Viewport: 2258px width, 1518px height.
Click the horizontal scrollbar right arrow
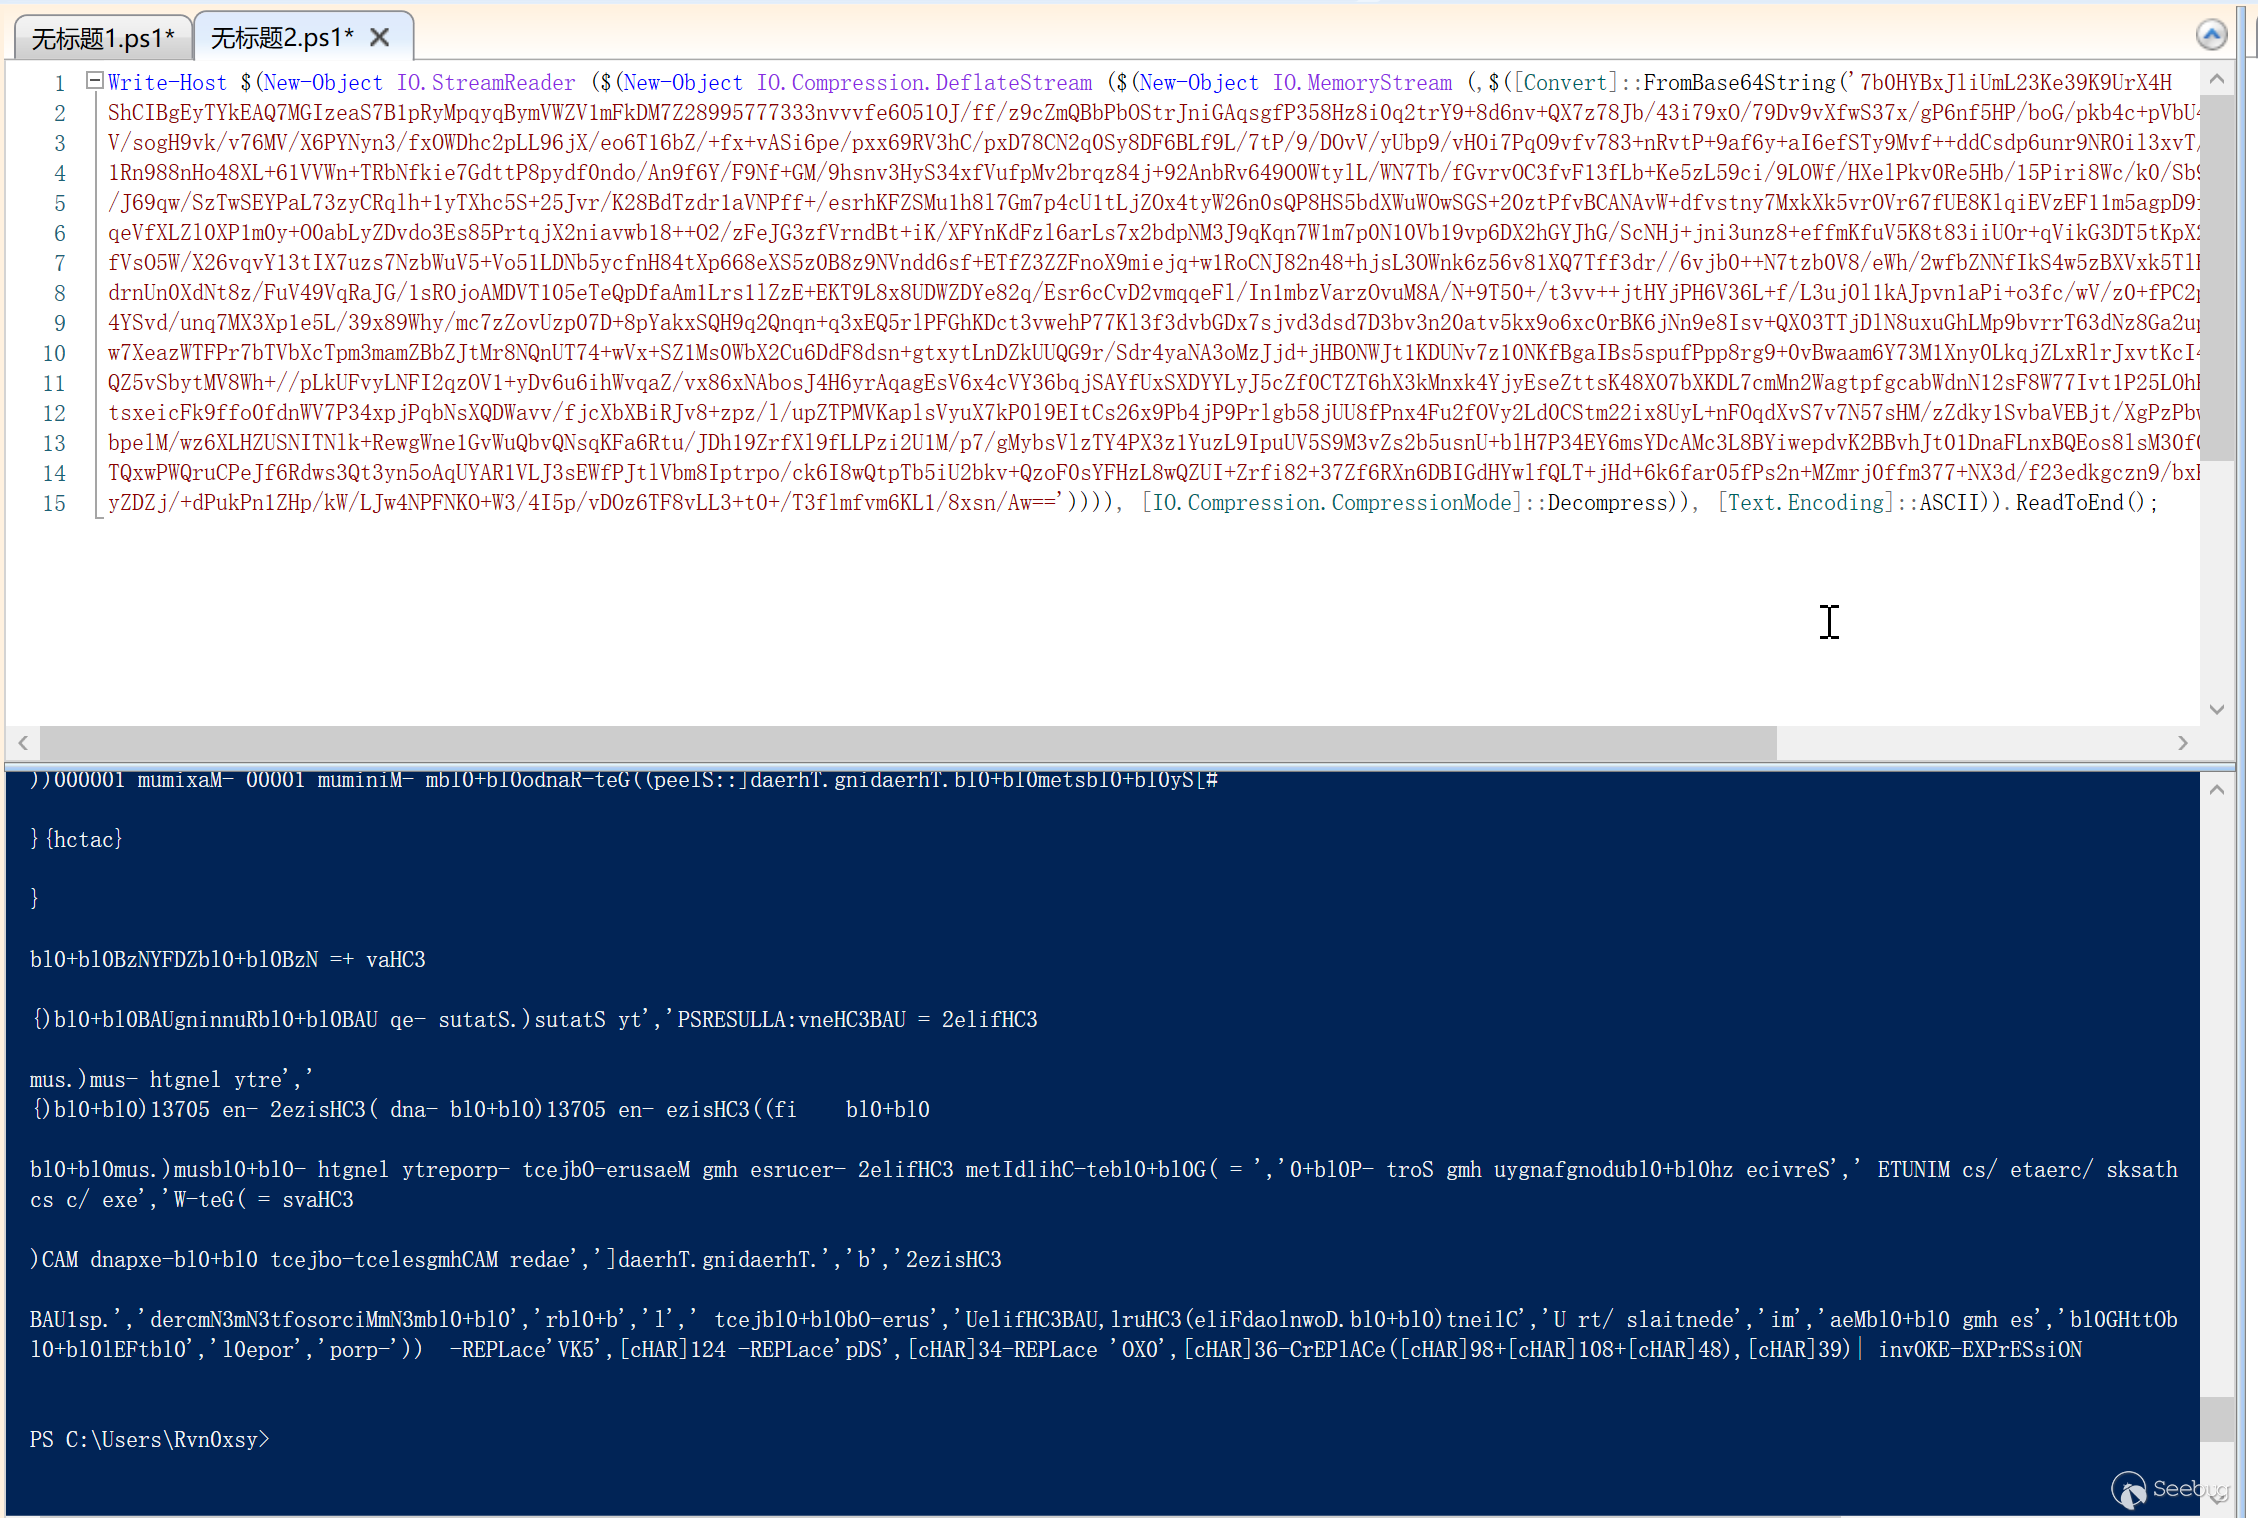click(2182, 743)
